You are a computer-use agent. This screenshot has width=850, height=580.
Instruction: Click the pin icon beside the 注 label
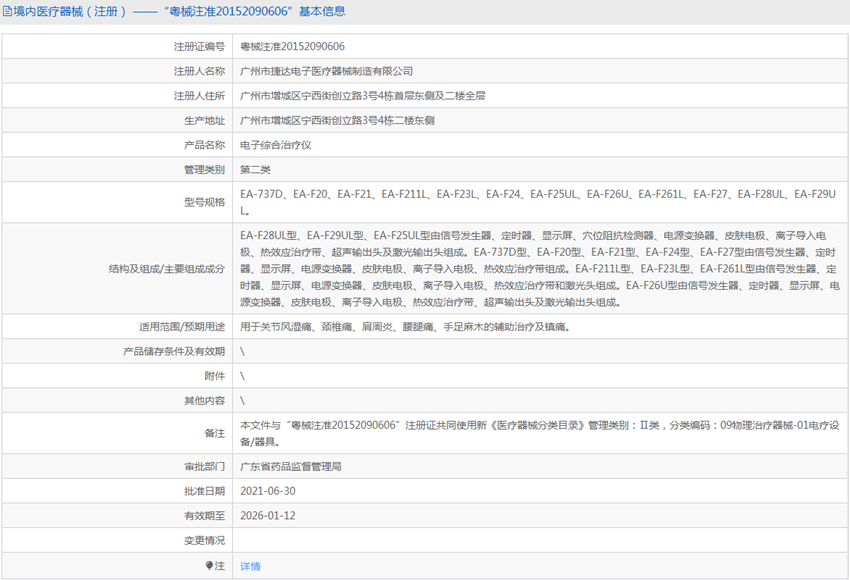coord(209,566)
